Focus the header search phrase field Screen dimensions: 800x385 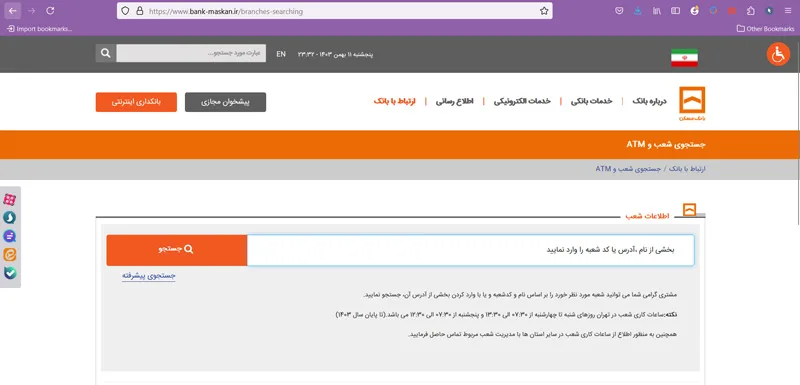coord(191,53)
